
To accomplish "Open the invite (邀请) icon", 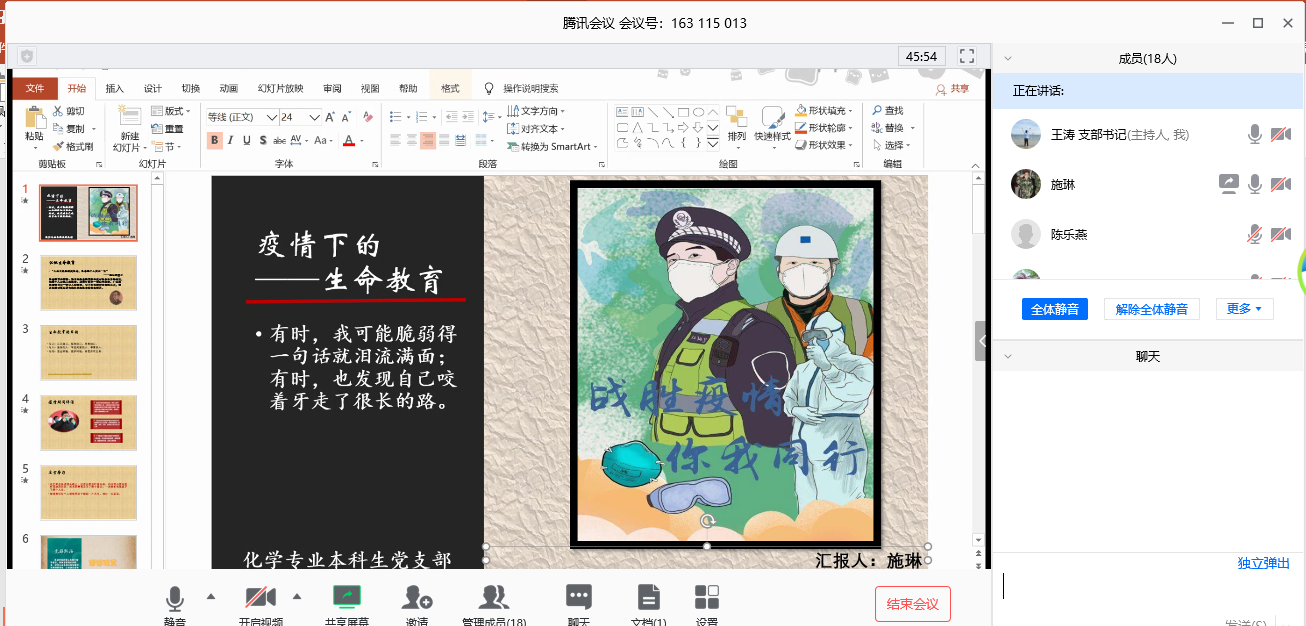I will click(x=417, y=598).
